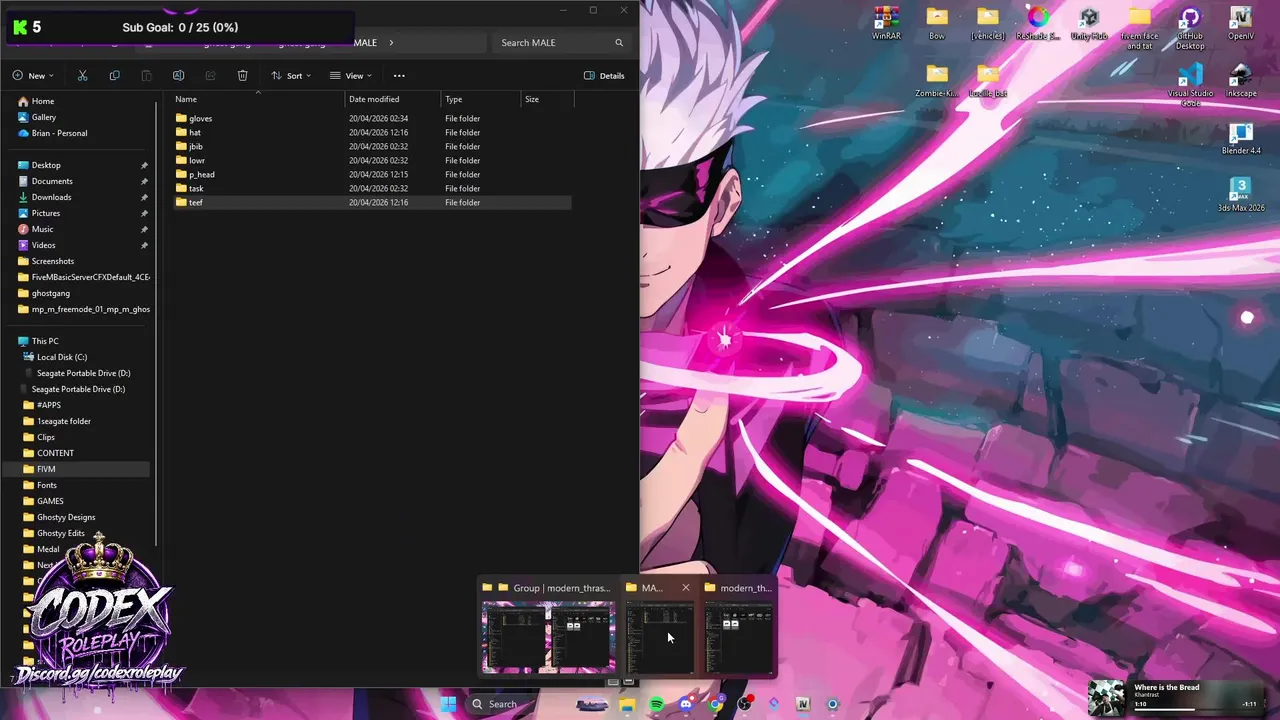Select the Zombie-Ki... desktop folder
This screenshot has width=1280, height=720.
(x=937, y=81)
